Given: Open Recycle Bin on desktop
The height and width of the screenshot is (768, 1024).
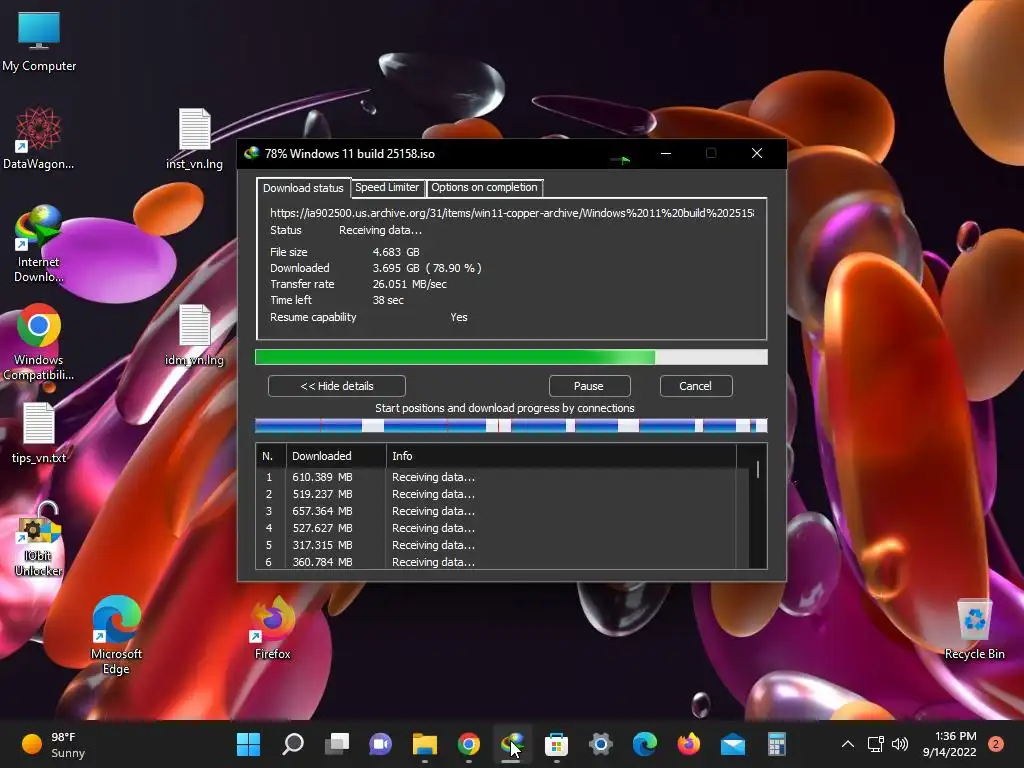Looking at the screenshot, I should [974, 628].
